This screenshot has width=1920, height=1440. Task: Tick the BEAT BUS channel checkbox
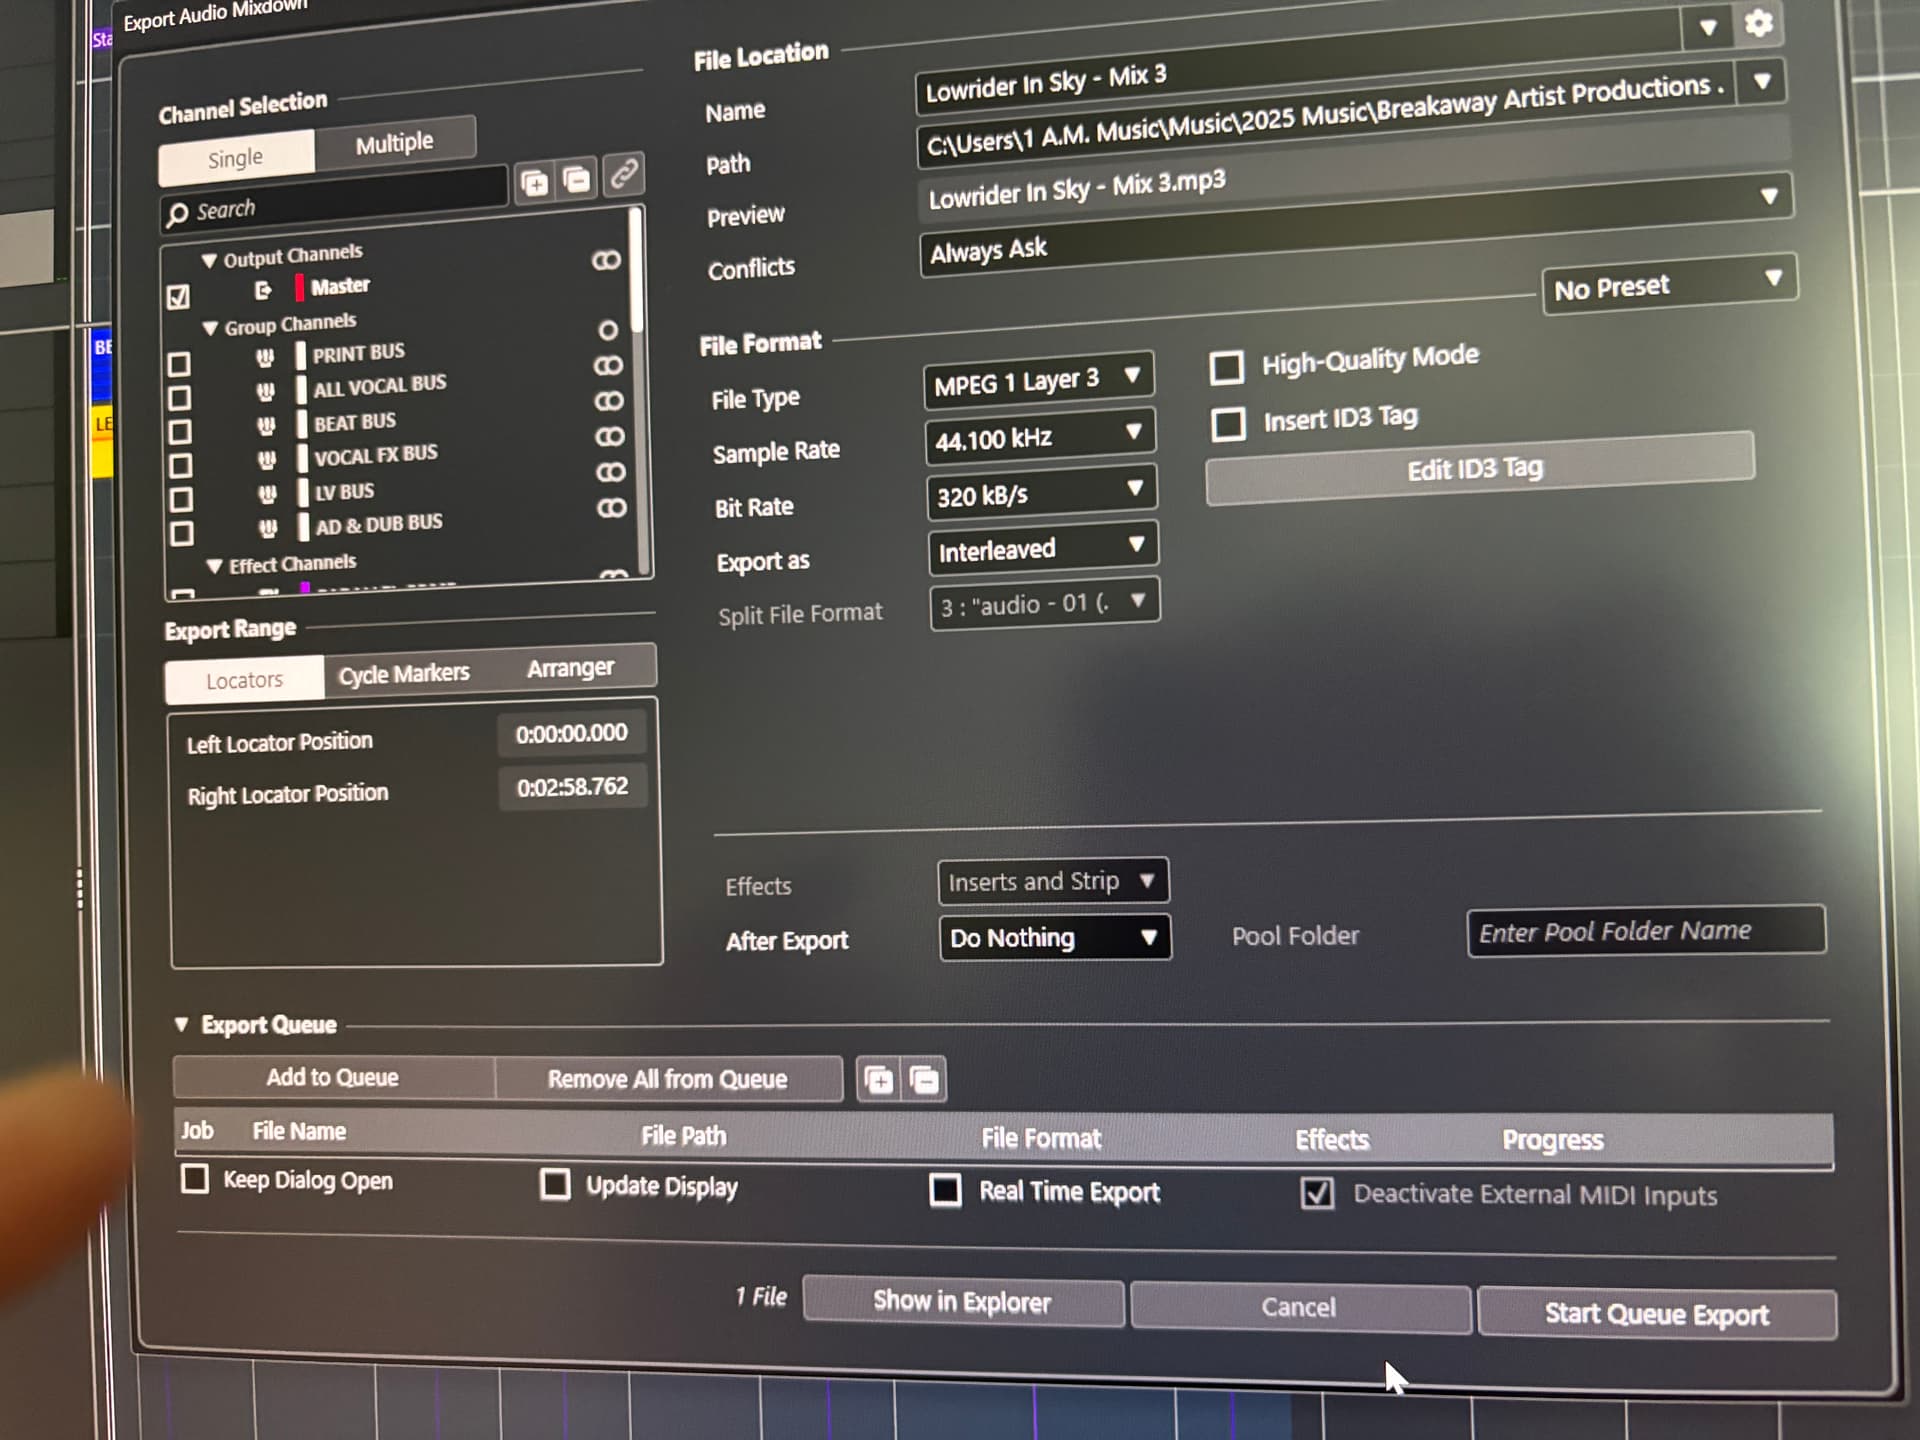coord(180,431)
